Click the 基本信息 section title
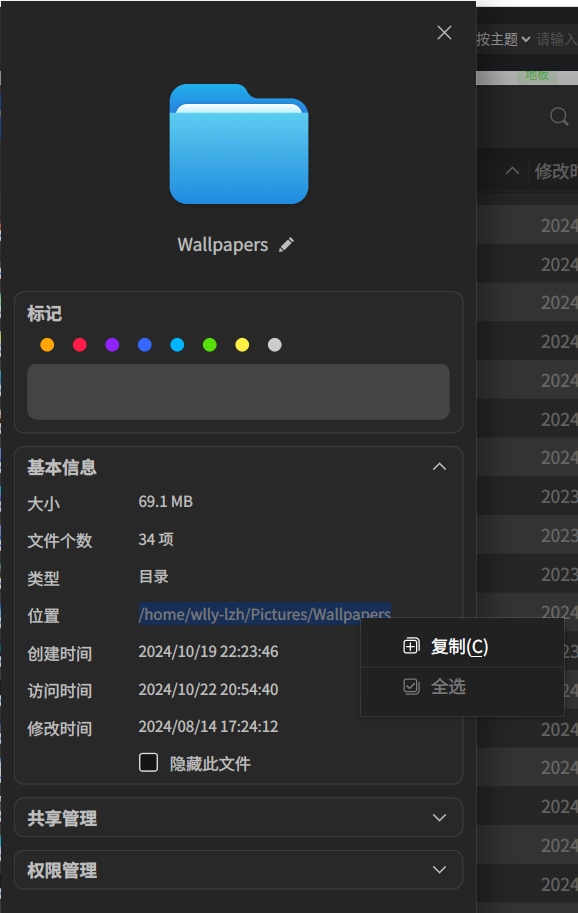The image size is (578, 913). pyautogui.click(x=62, y=467)
